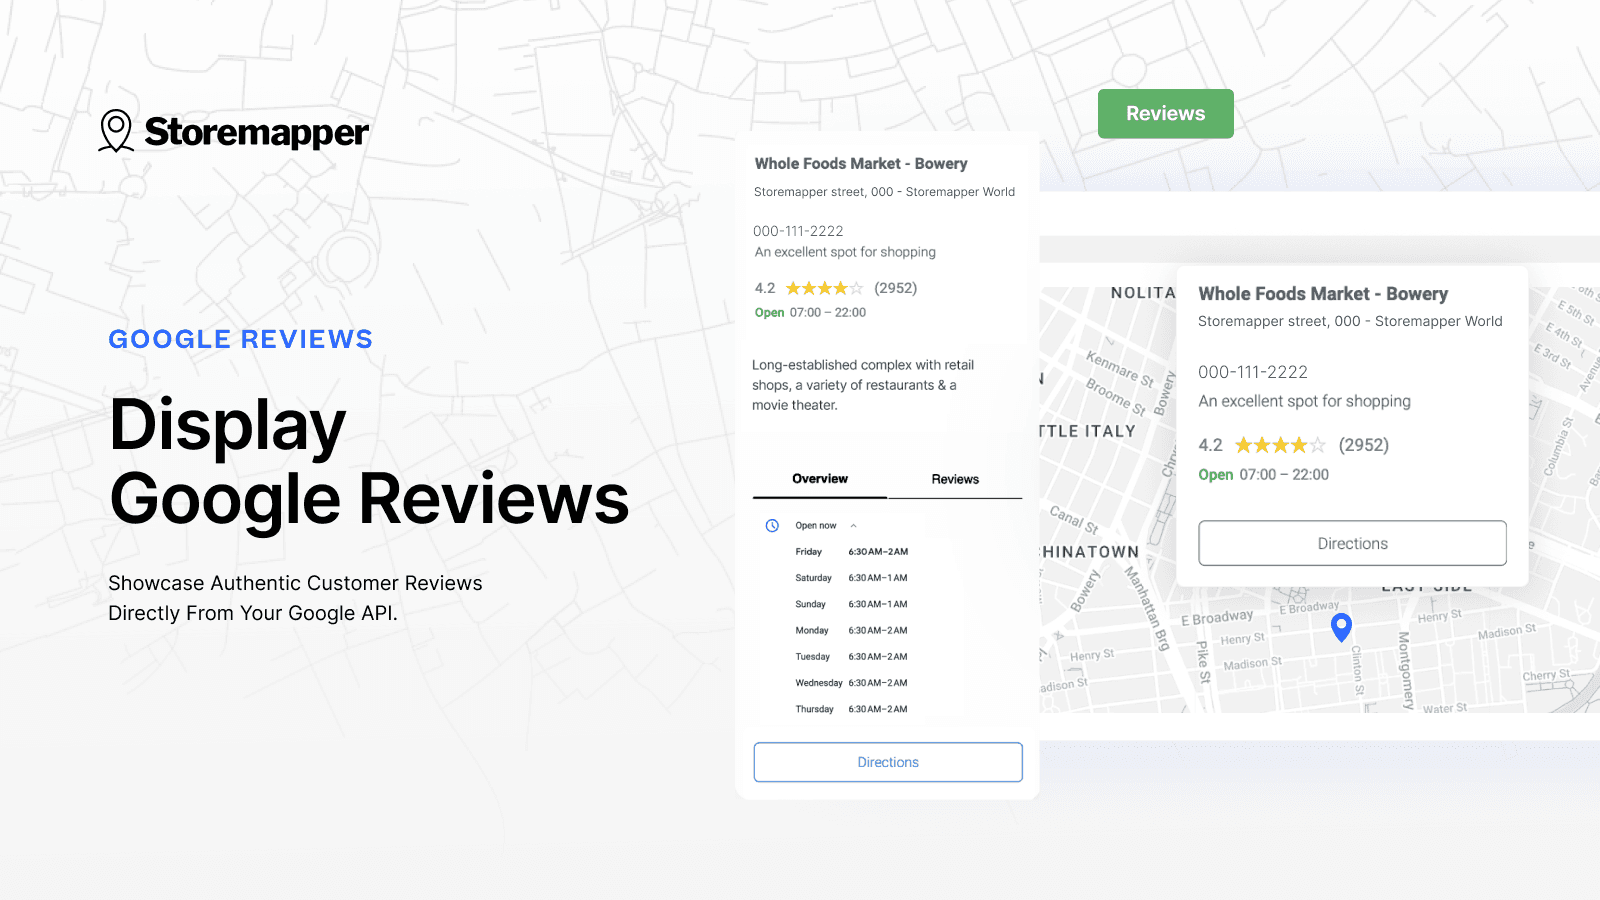This screenshot has width=1600, height=900.
Task: Click the green Open status indicator
Action: point(769,312)
